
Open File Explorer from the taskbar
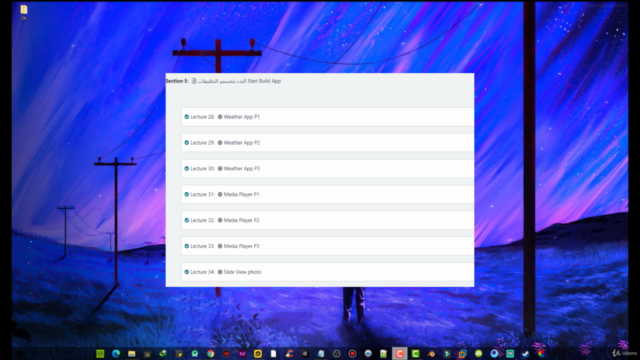coord(131,353)
